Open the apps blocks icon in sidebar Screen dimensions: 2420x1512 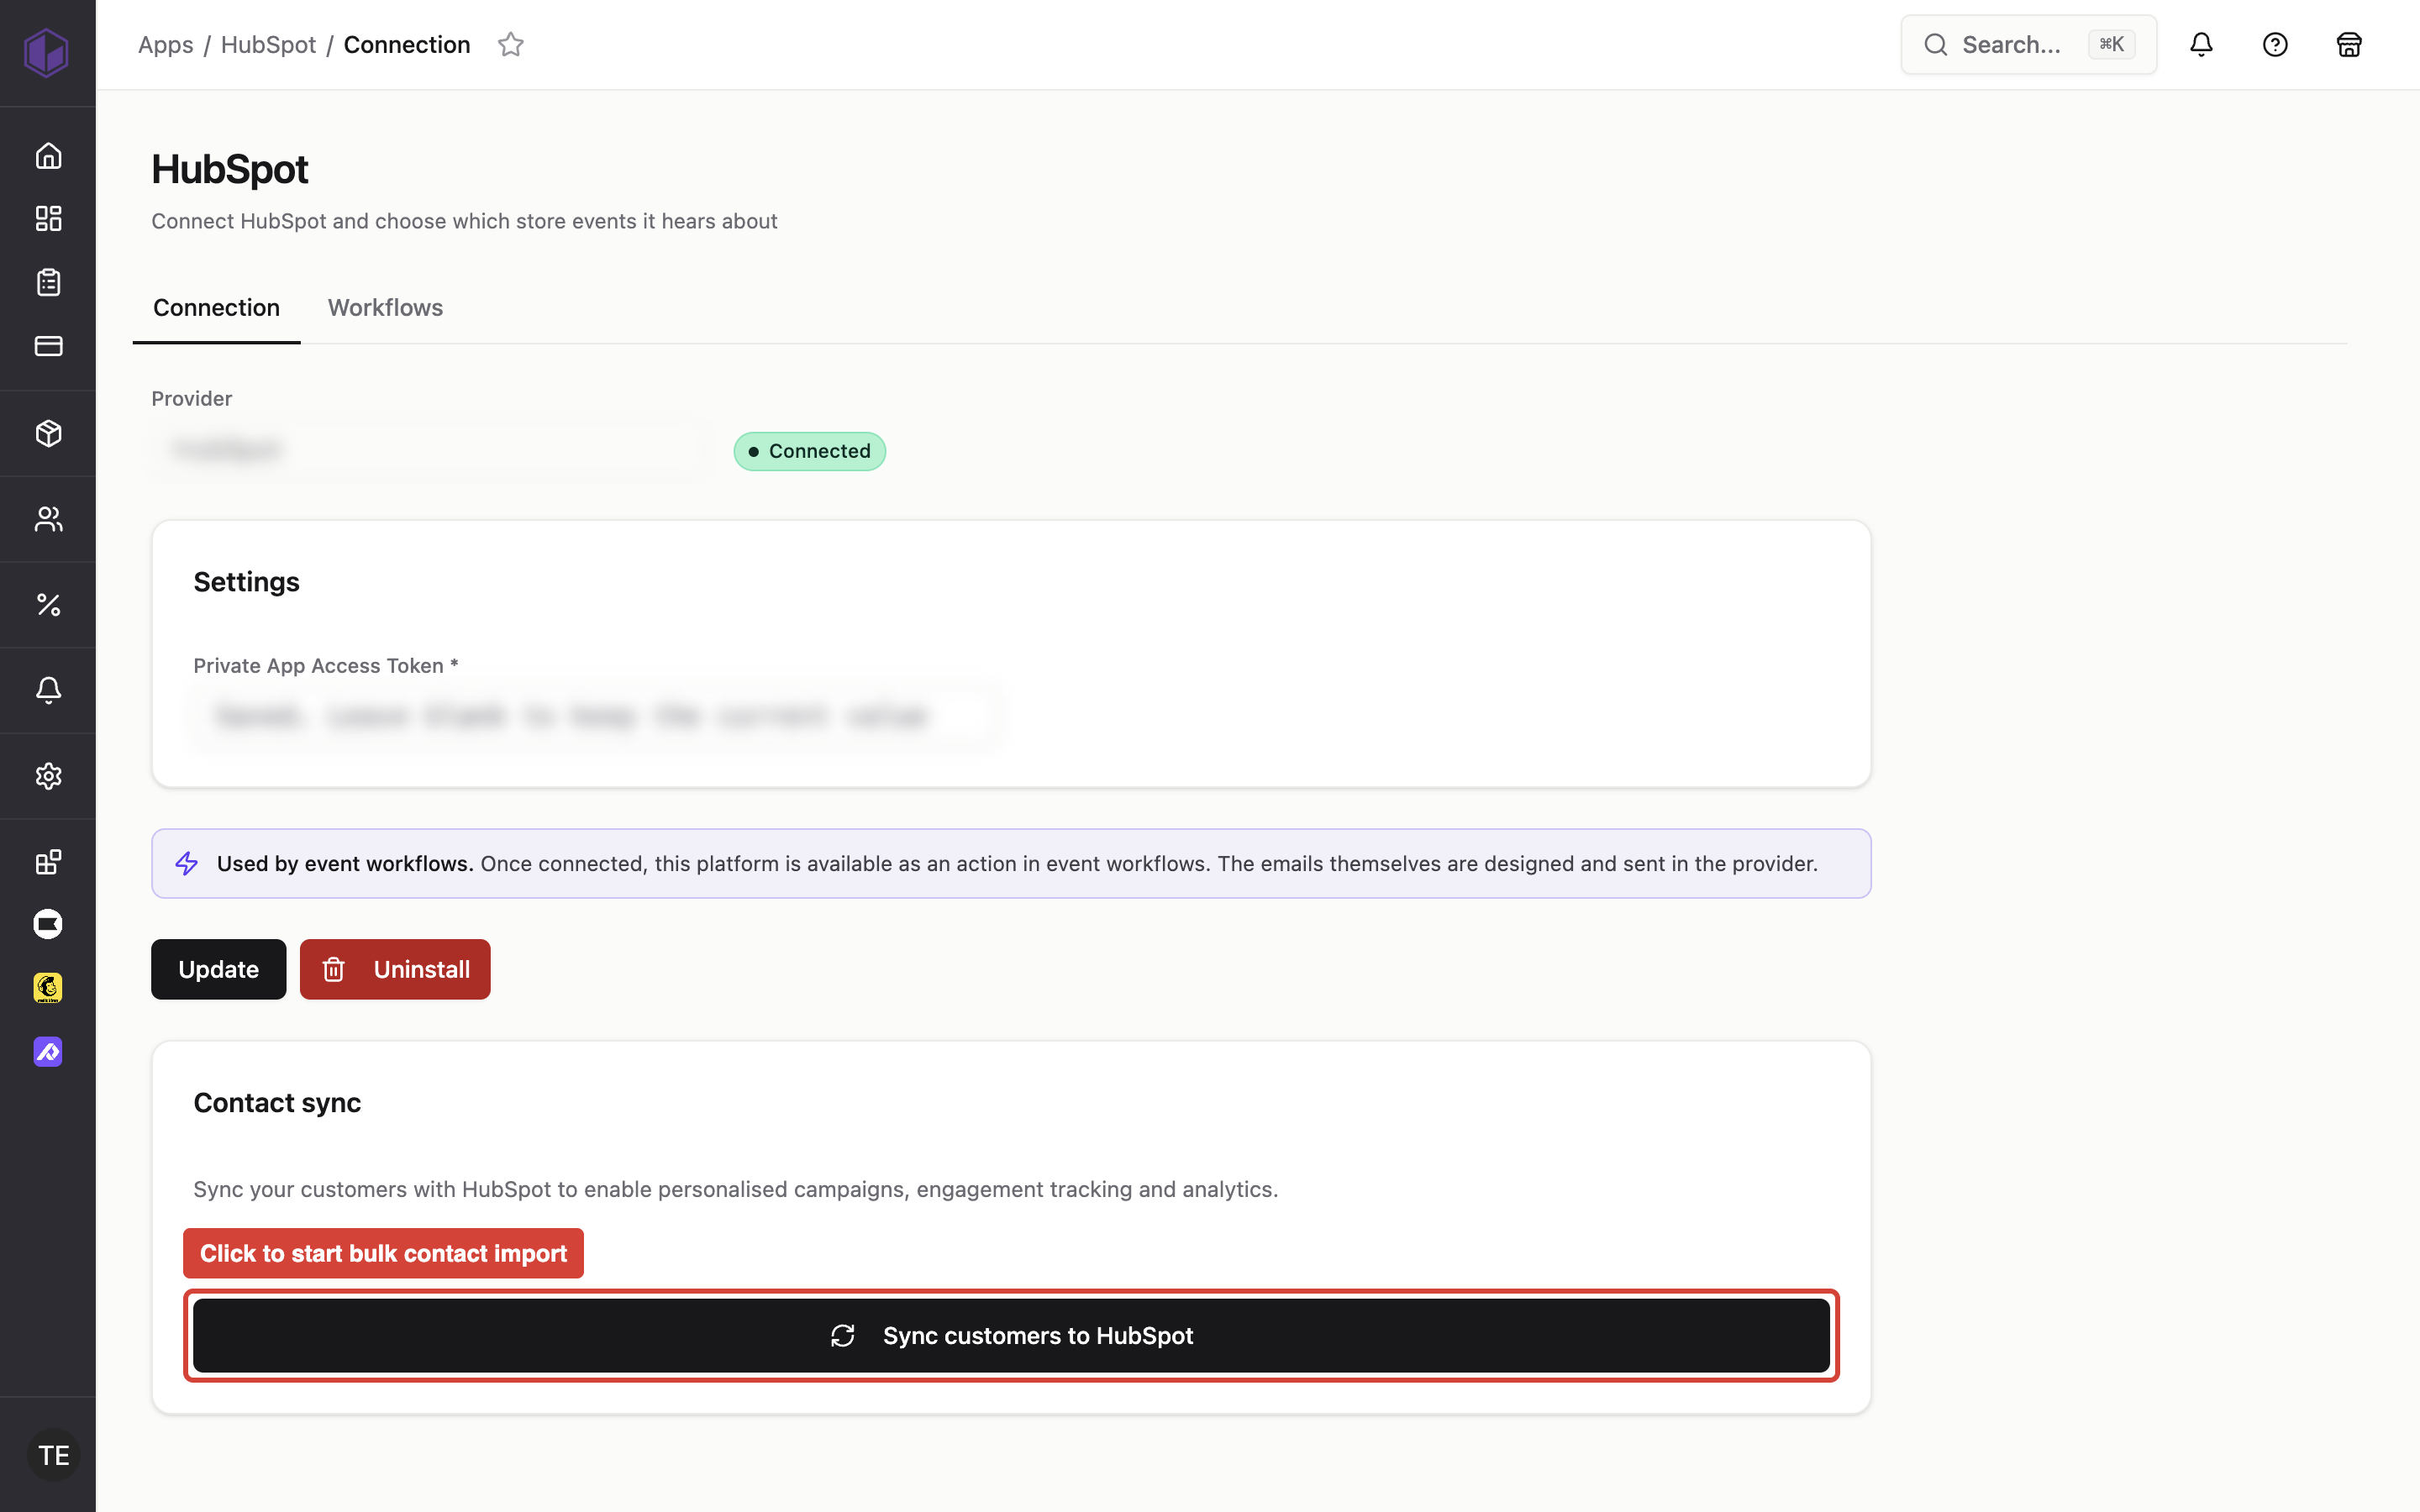tap(48, 861)
